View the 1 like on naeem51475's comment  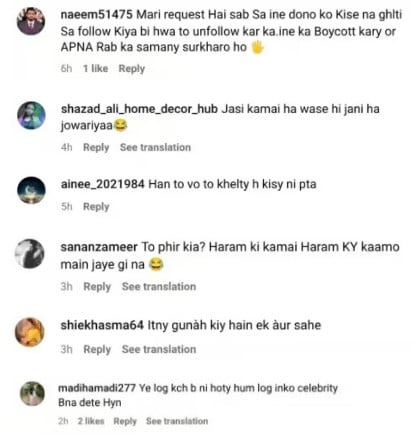pos(96,68)
